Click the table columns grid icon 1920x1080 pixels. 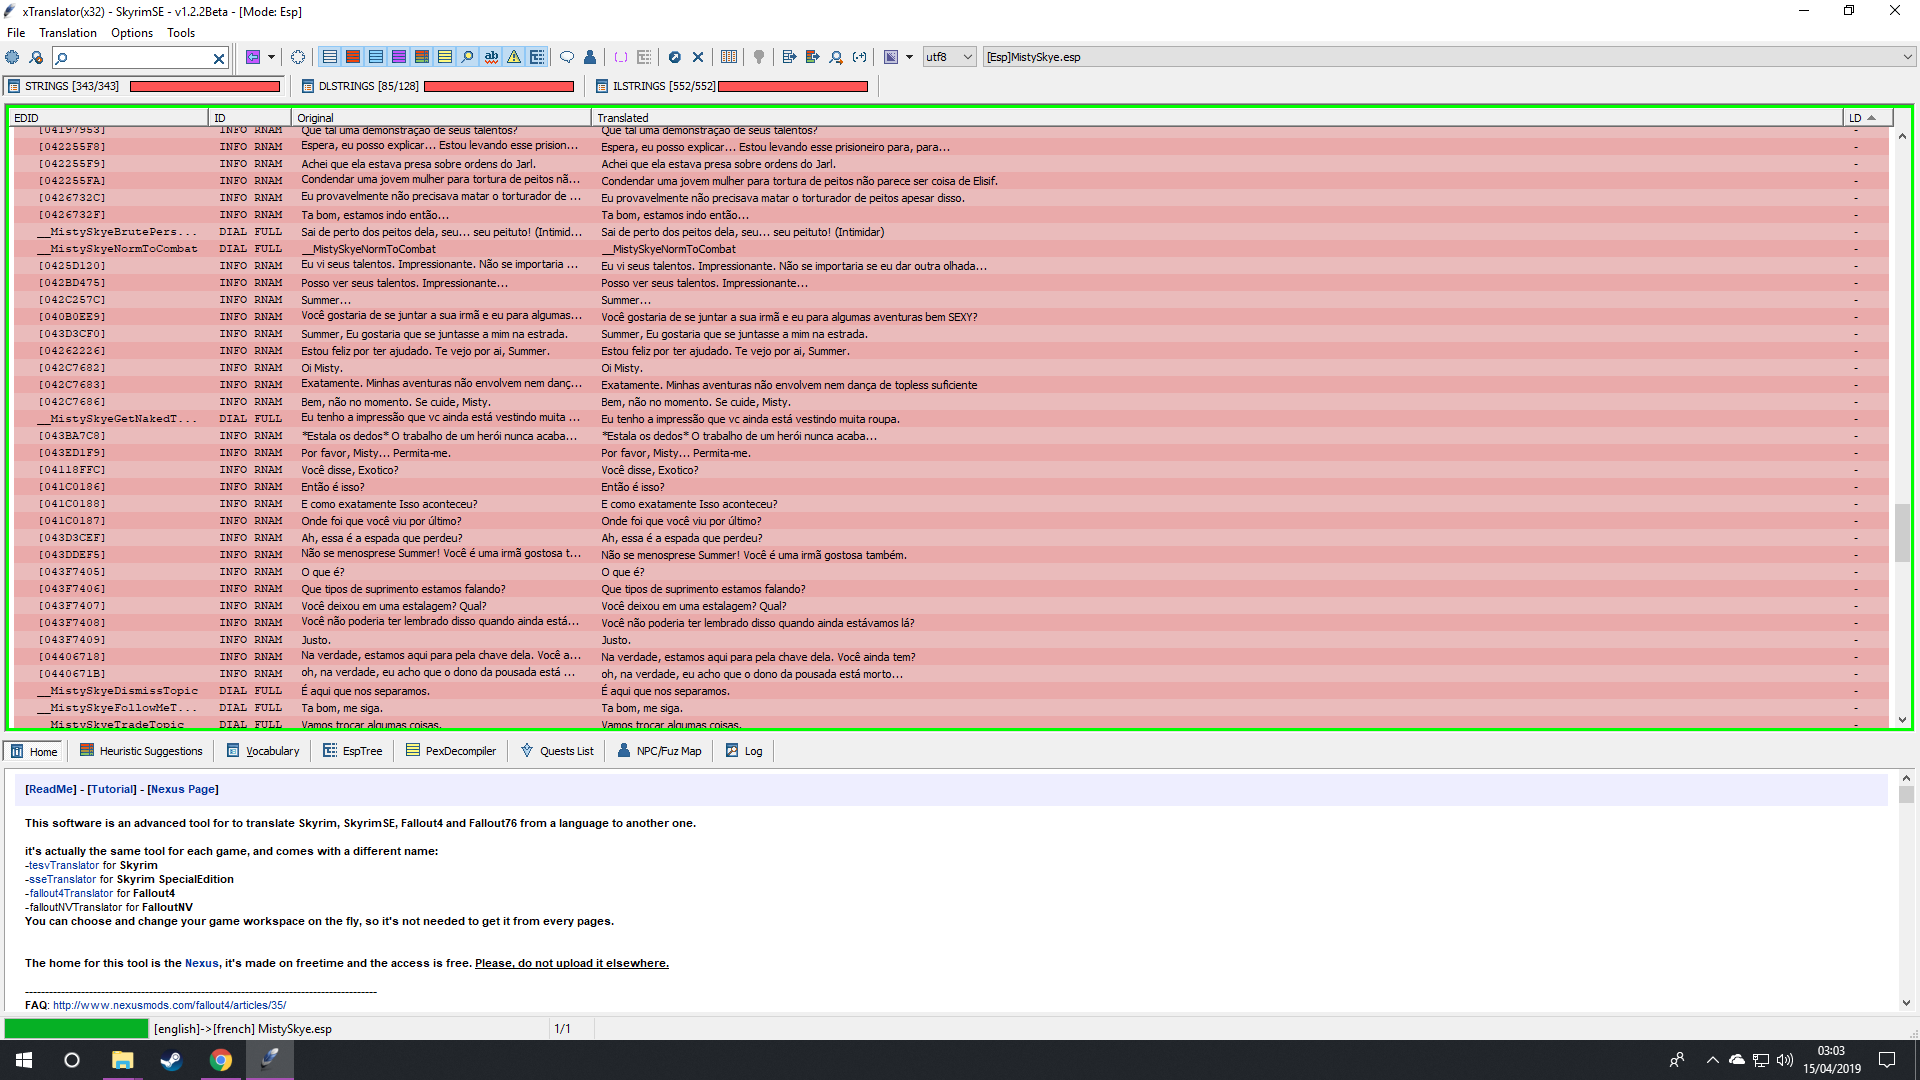[x=729, y=57]
